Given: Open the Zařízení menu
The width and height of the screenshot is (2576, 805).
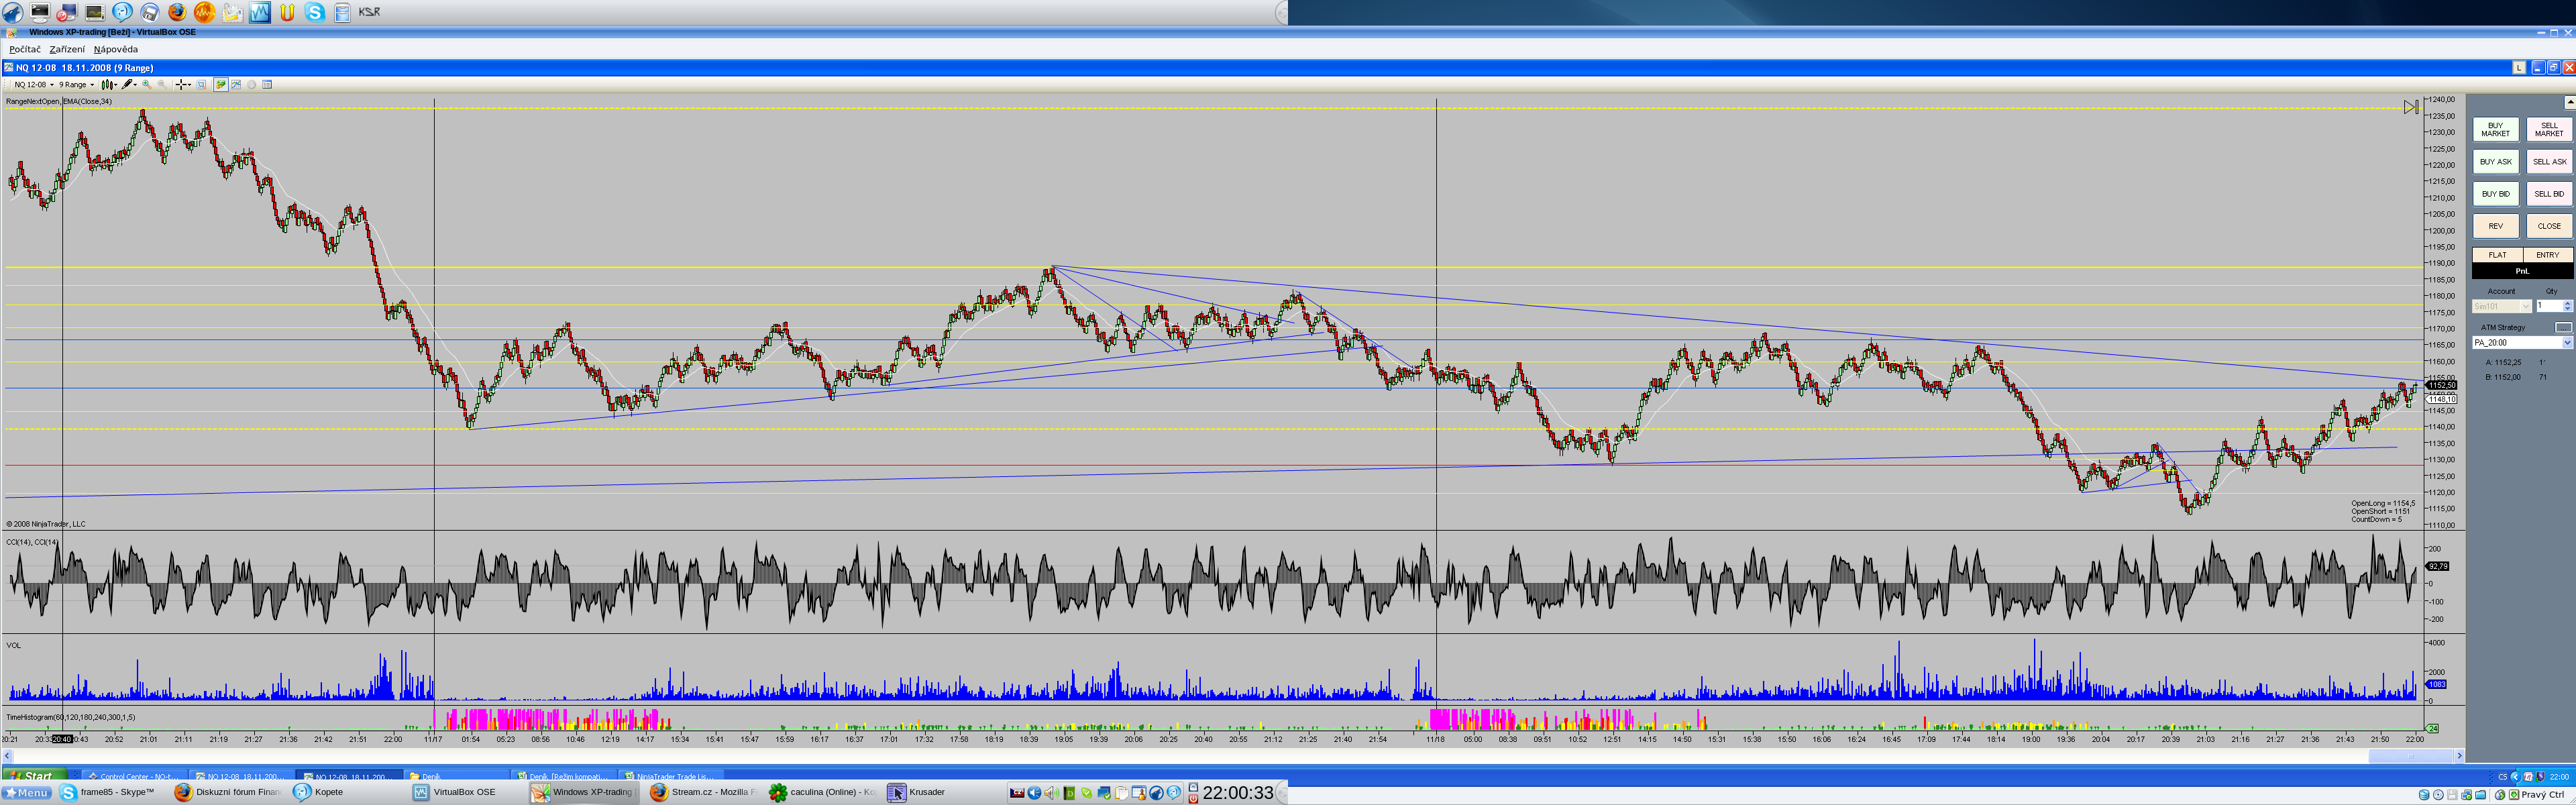Looking at the screenshot, I should [67, 49].
